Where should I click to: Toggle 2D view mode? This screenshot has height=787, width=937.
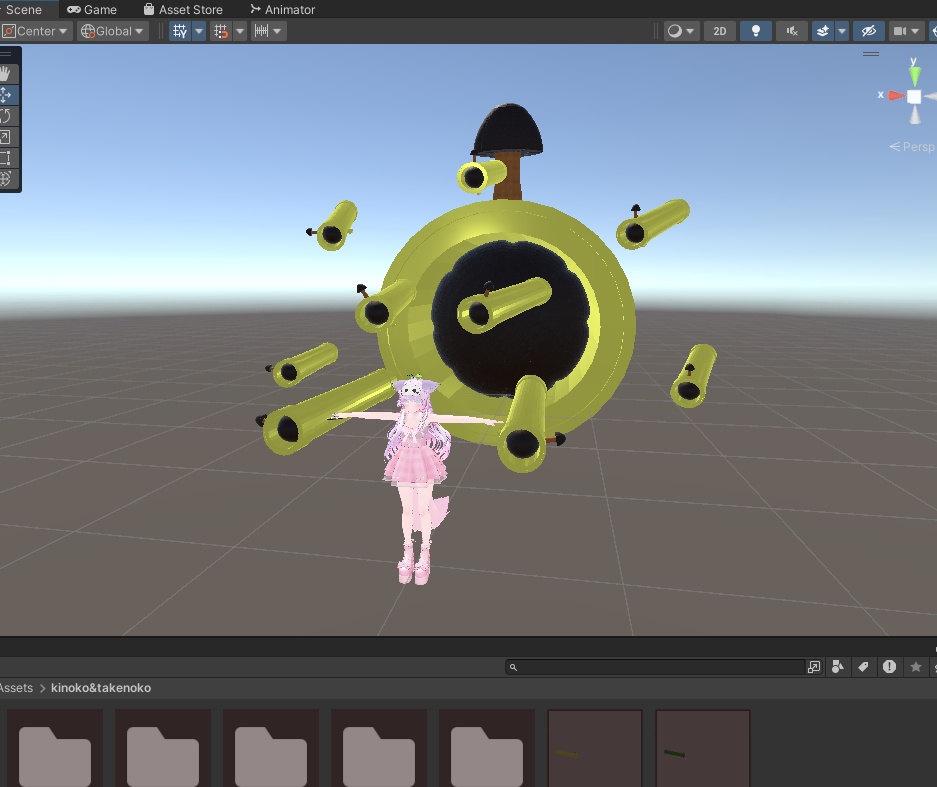tap(719, 31)
